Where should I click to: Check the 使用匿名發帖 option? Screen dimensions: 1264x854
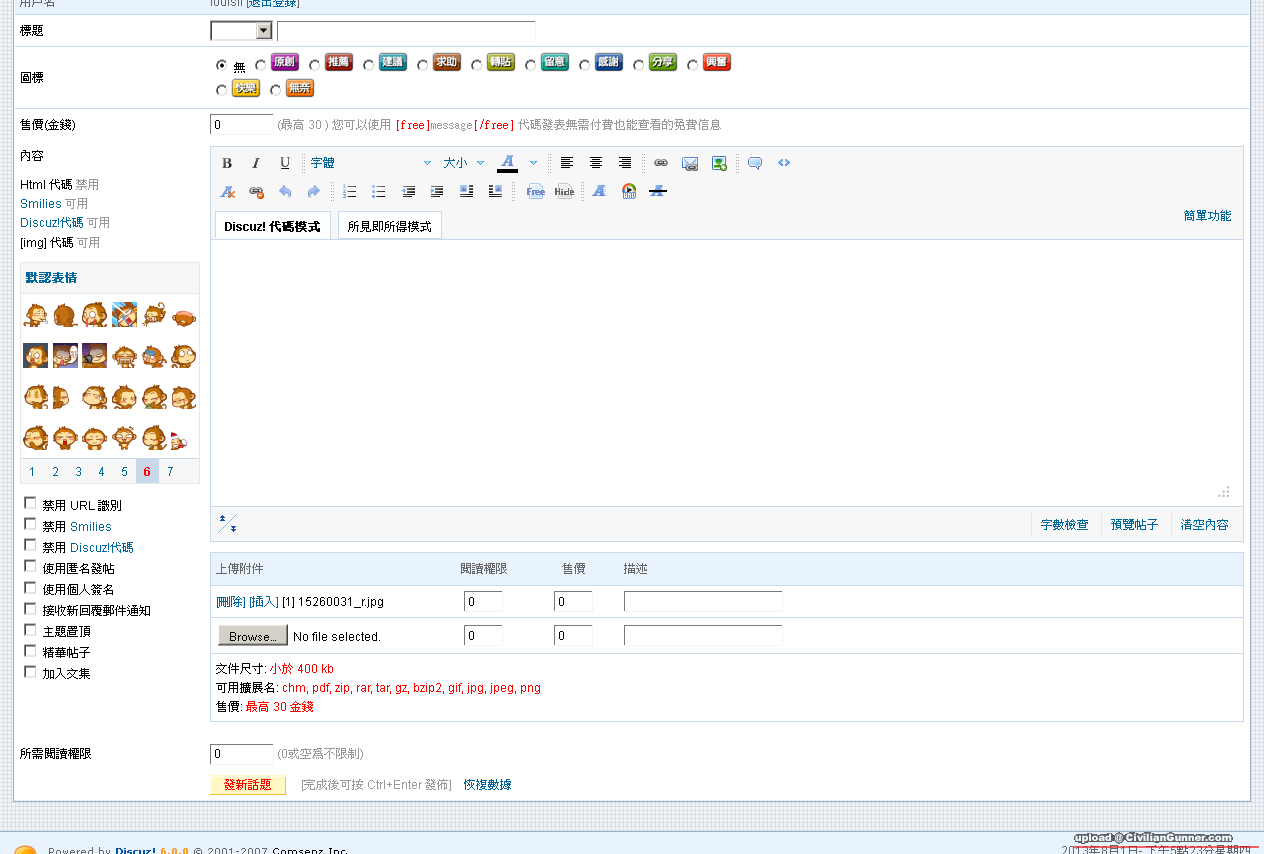[x=30, y=567]
